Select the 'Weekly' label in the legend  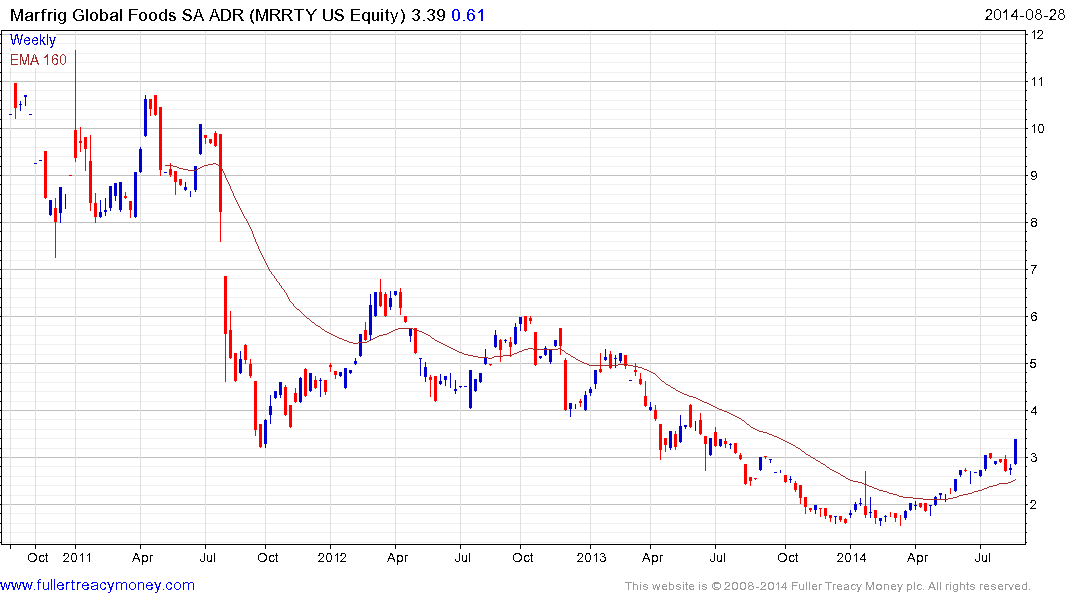point(32,40)
